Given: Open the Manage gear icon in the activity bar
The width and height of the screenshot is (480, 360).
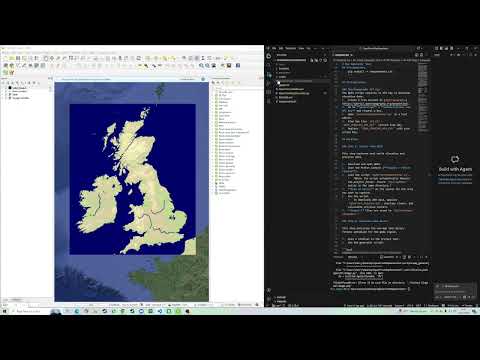Looking at the screenshot, I should pos(269,299).
